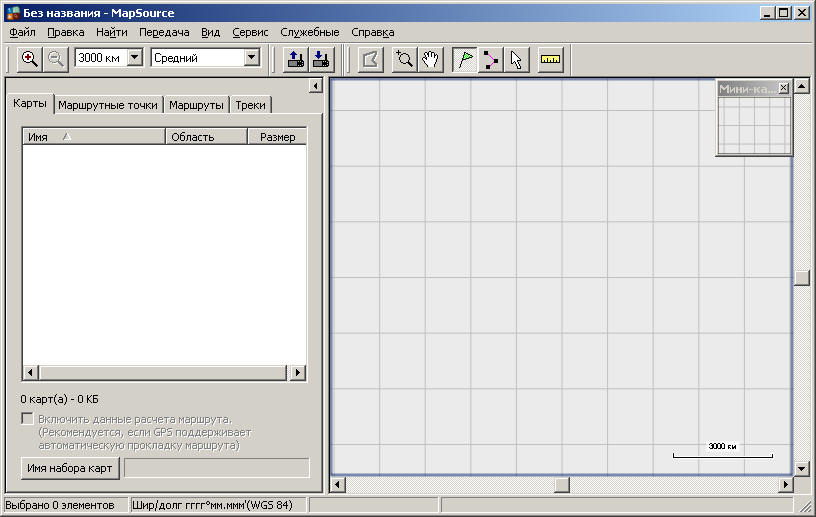Click the Имя набора карт button
816x517 pixels.
coord(70,468)
